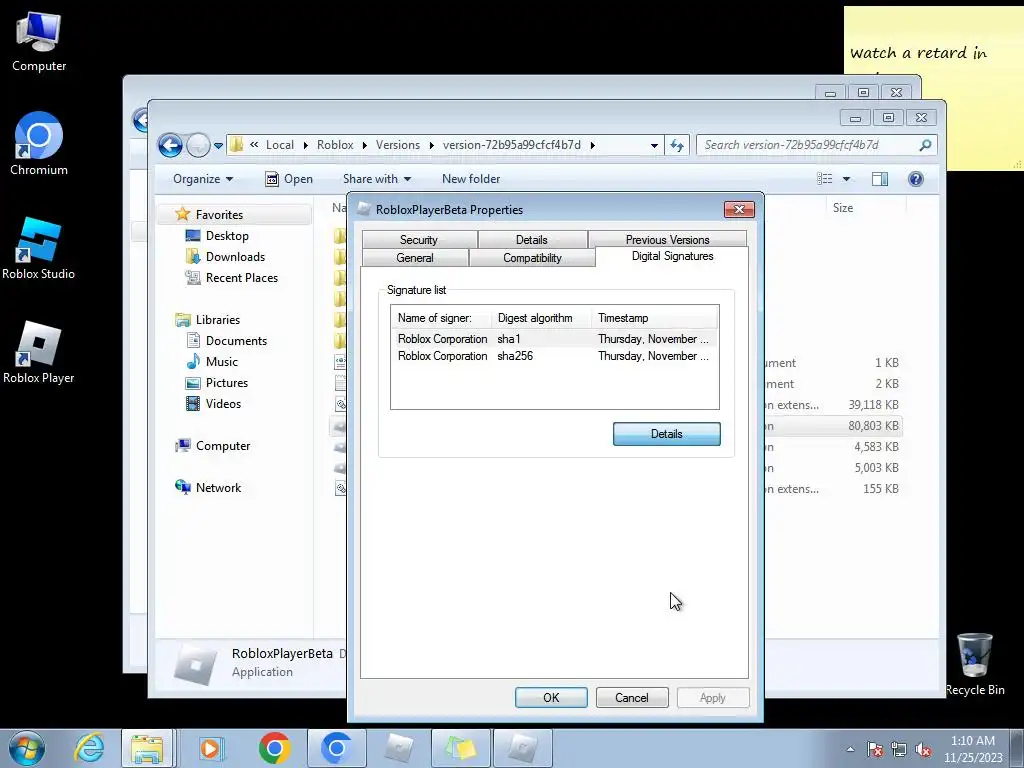Expand the arrow after Local in breadcrumb
1024x768 pixels.
(x=306, y=145)
